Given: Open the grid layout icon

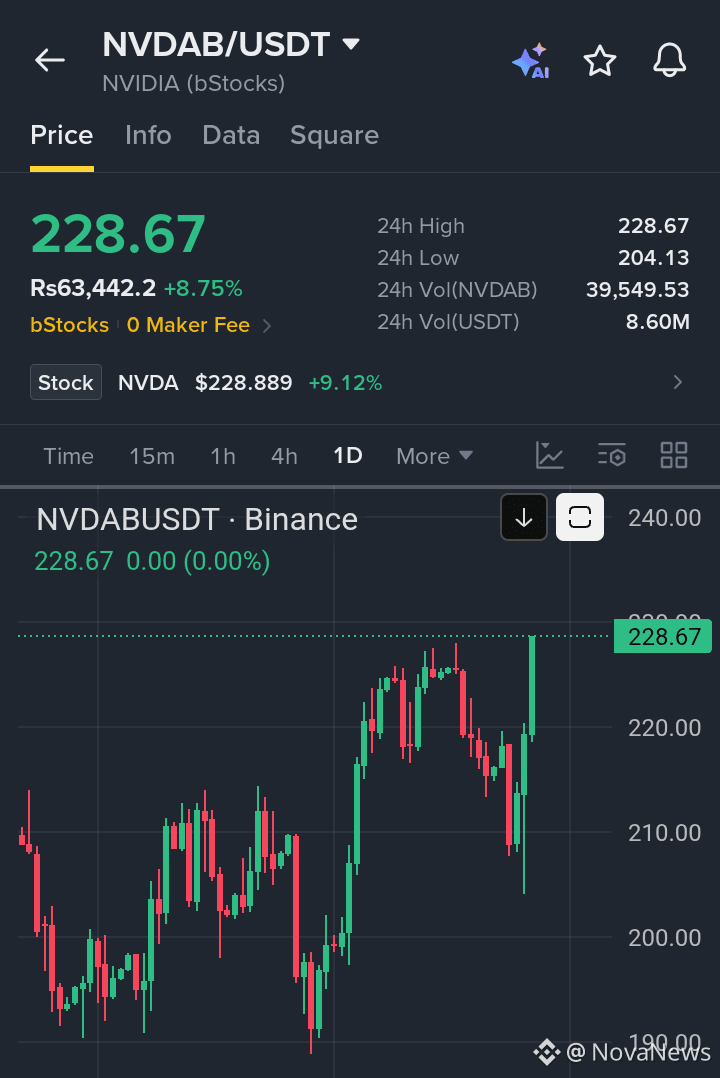Looking at the screenshot, I should [x=674, y=455].
